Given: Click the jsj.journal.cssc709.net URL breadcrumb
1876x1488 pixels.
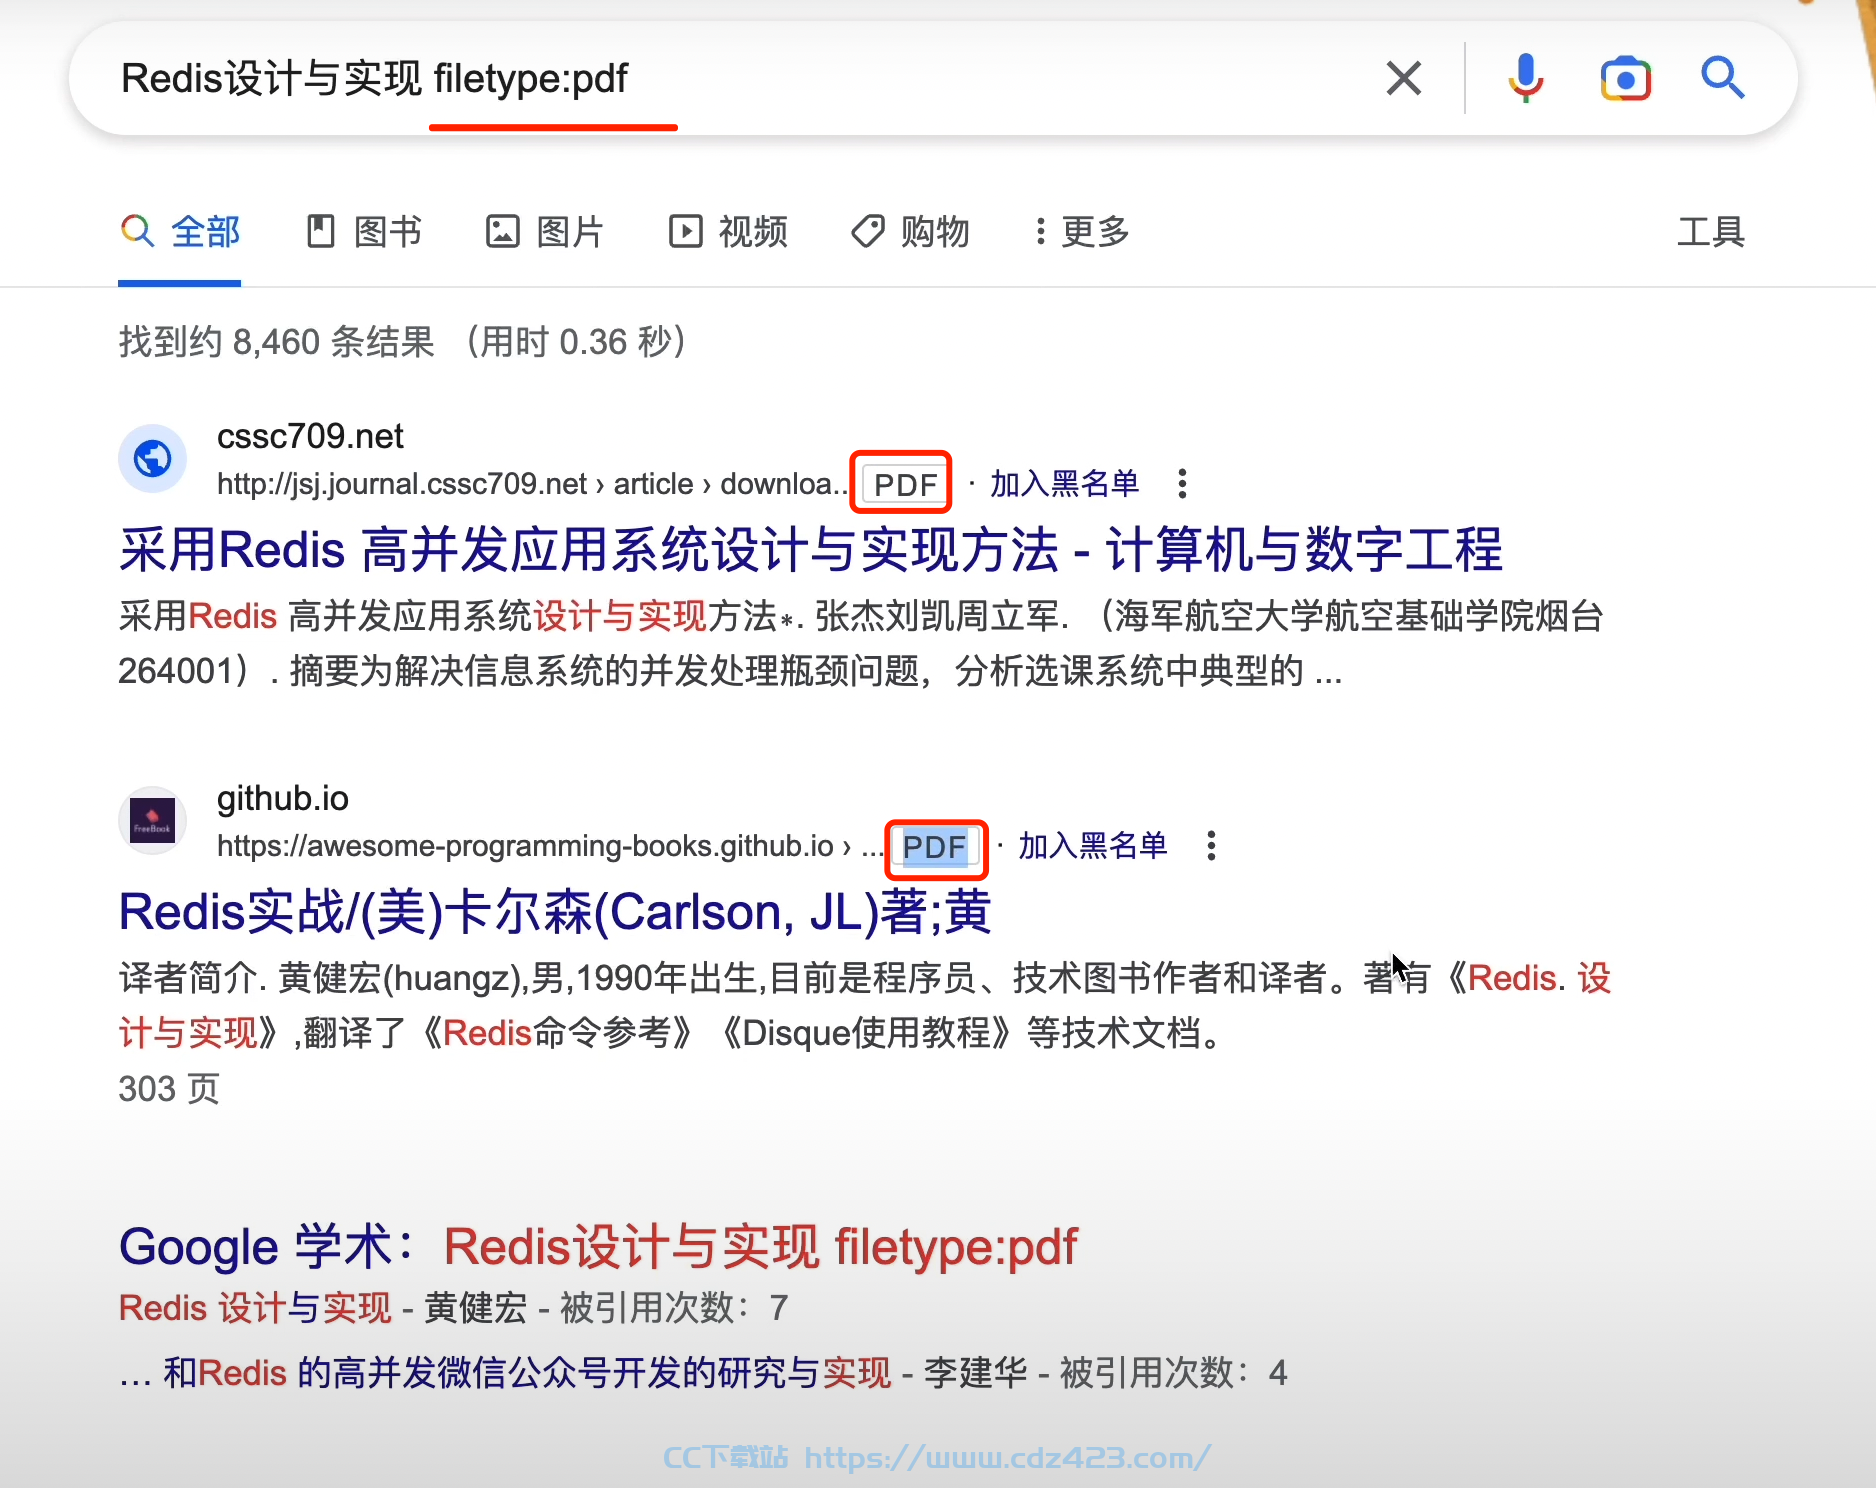Looking at the screenshot, I should (x=532, y=484).
